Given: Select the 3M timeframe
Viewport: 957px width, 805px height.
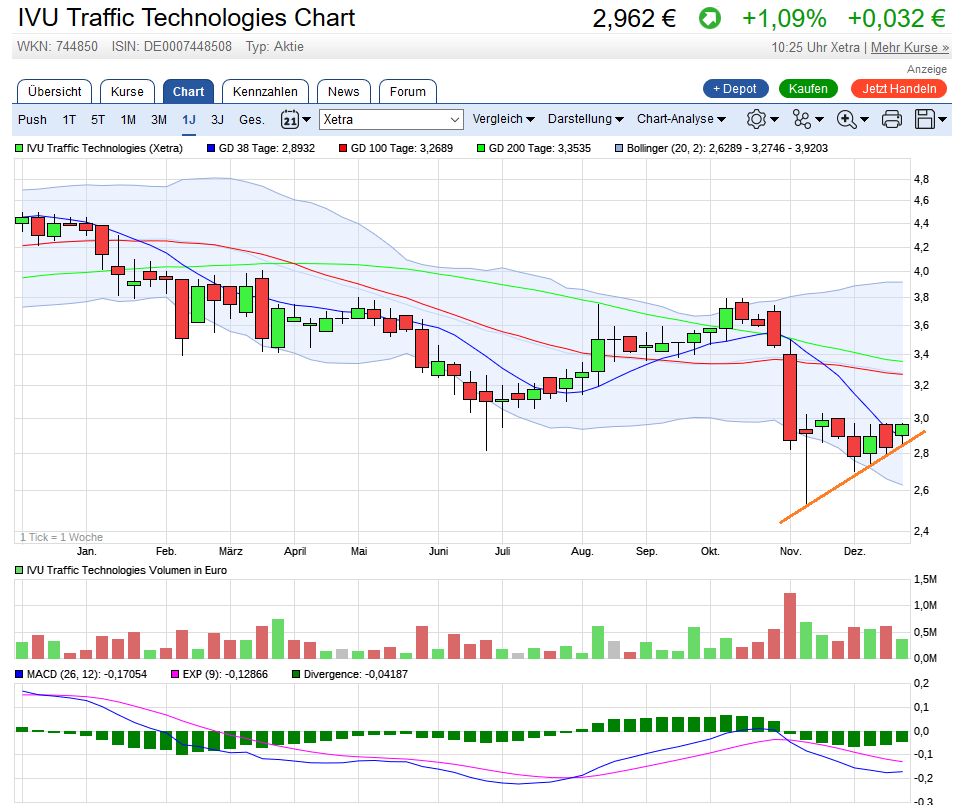Looking at the screenshot, I should (159, 120).
